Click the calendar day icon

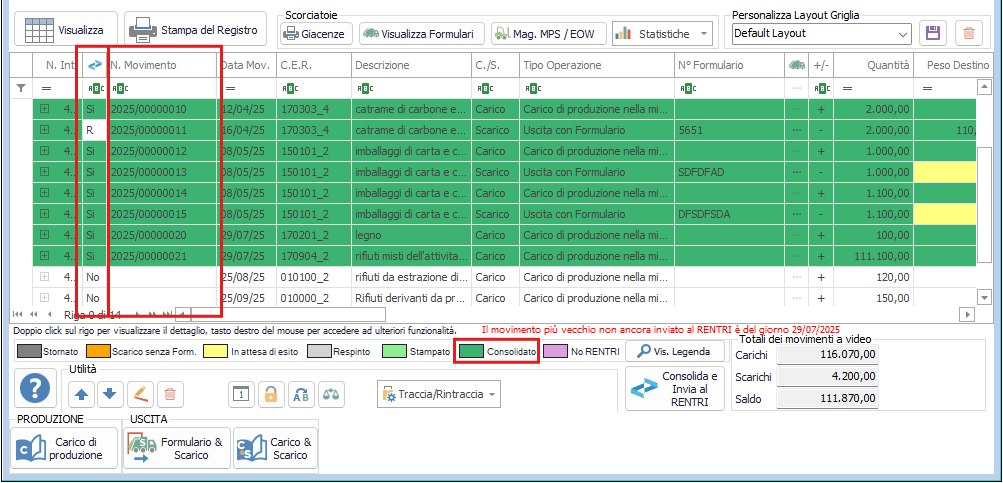tap(240, 394)
